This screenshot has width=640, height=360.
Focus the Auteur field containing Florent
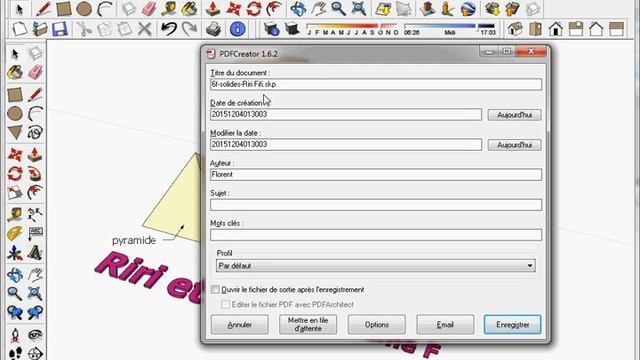point(376,175)
